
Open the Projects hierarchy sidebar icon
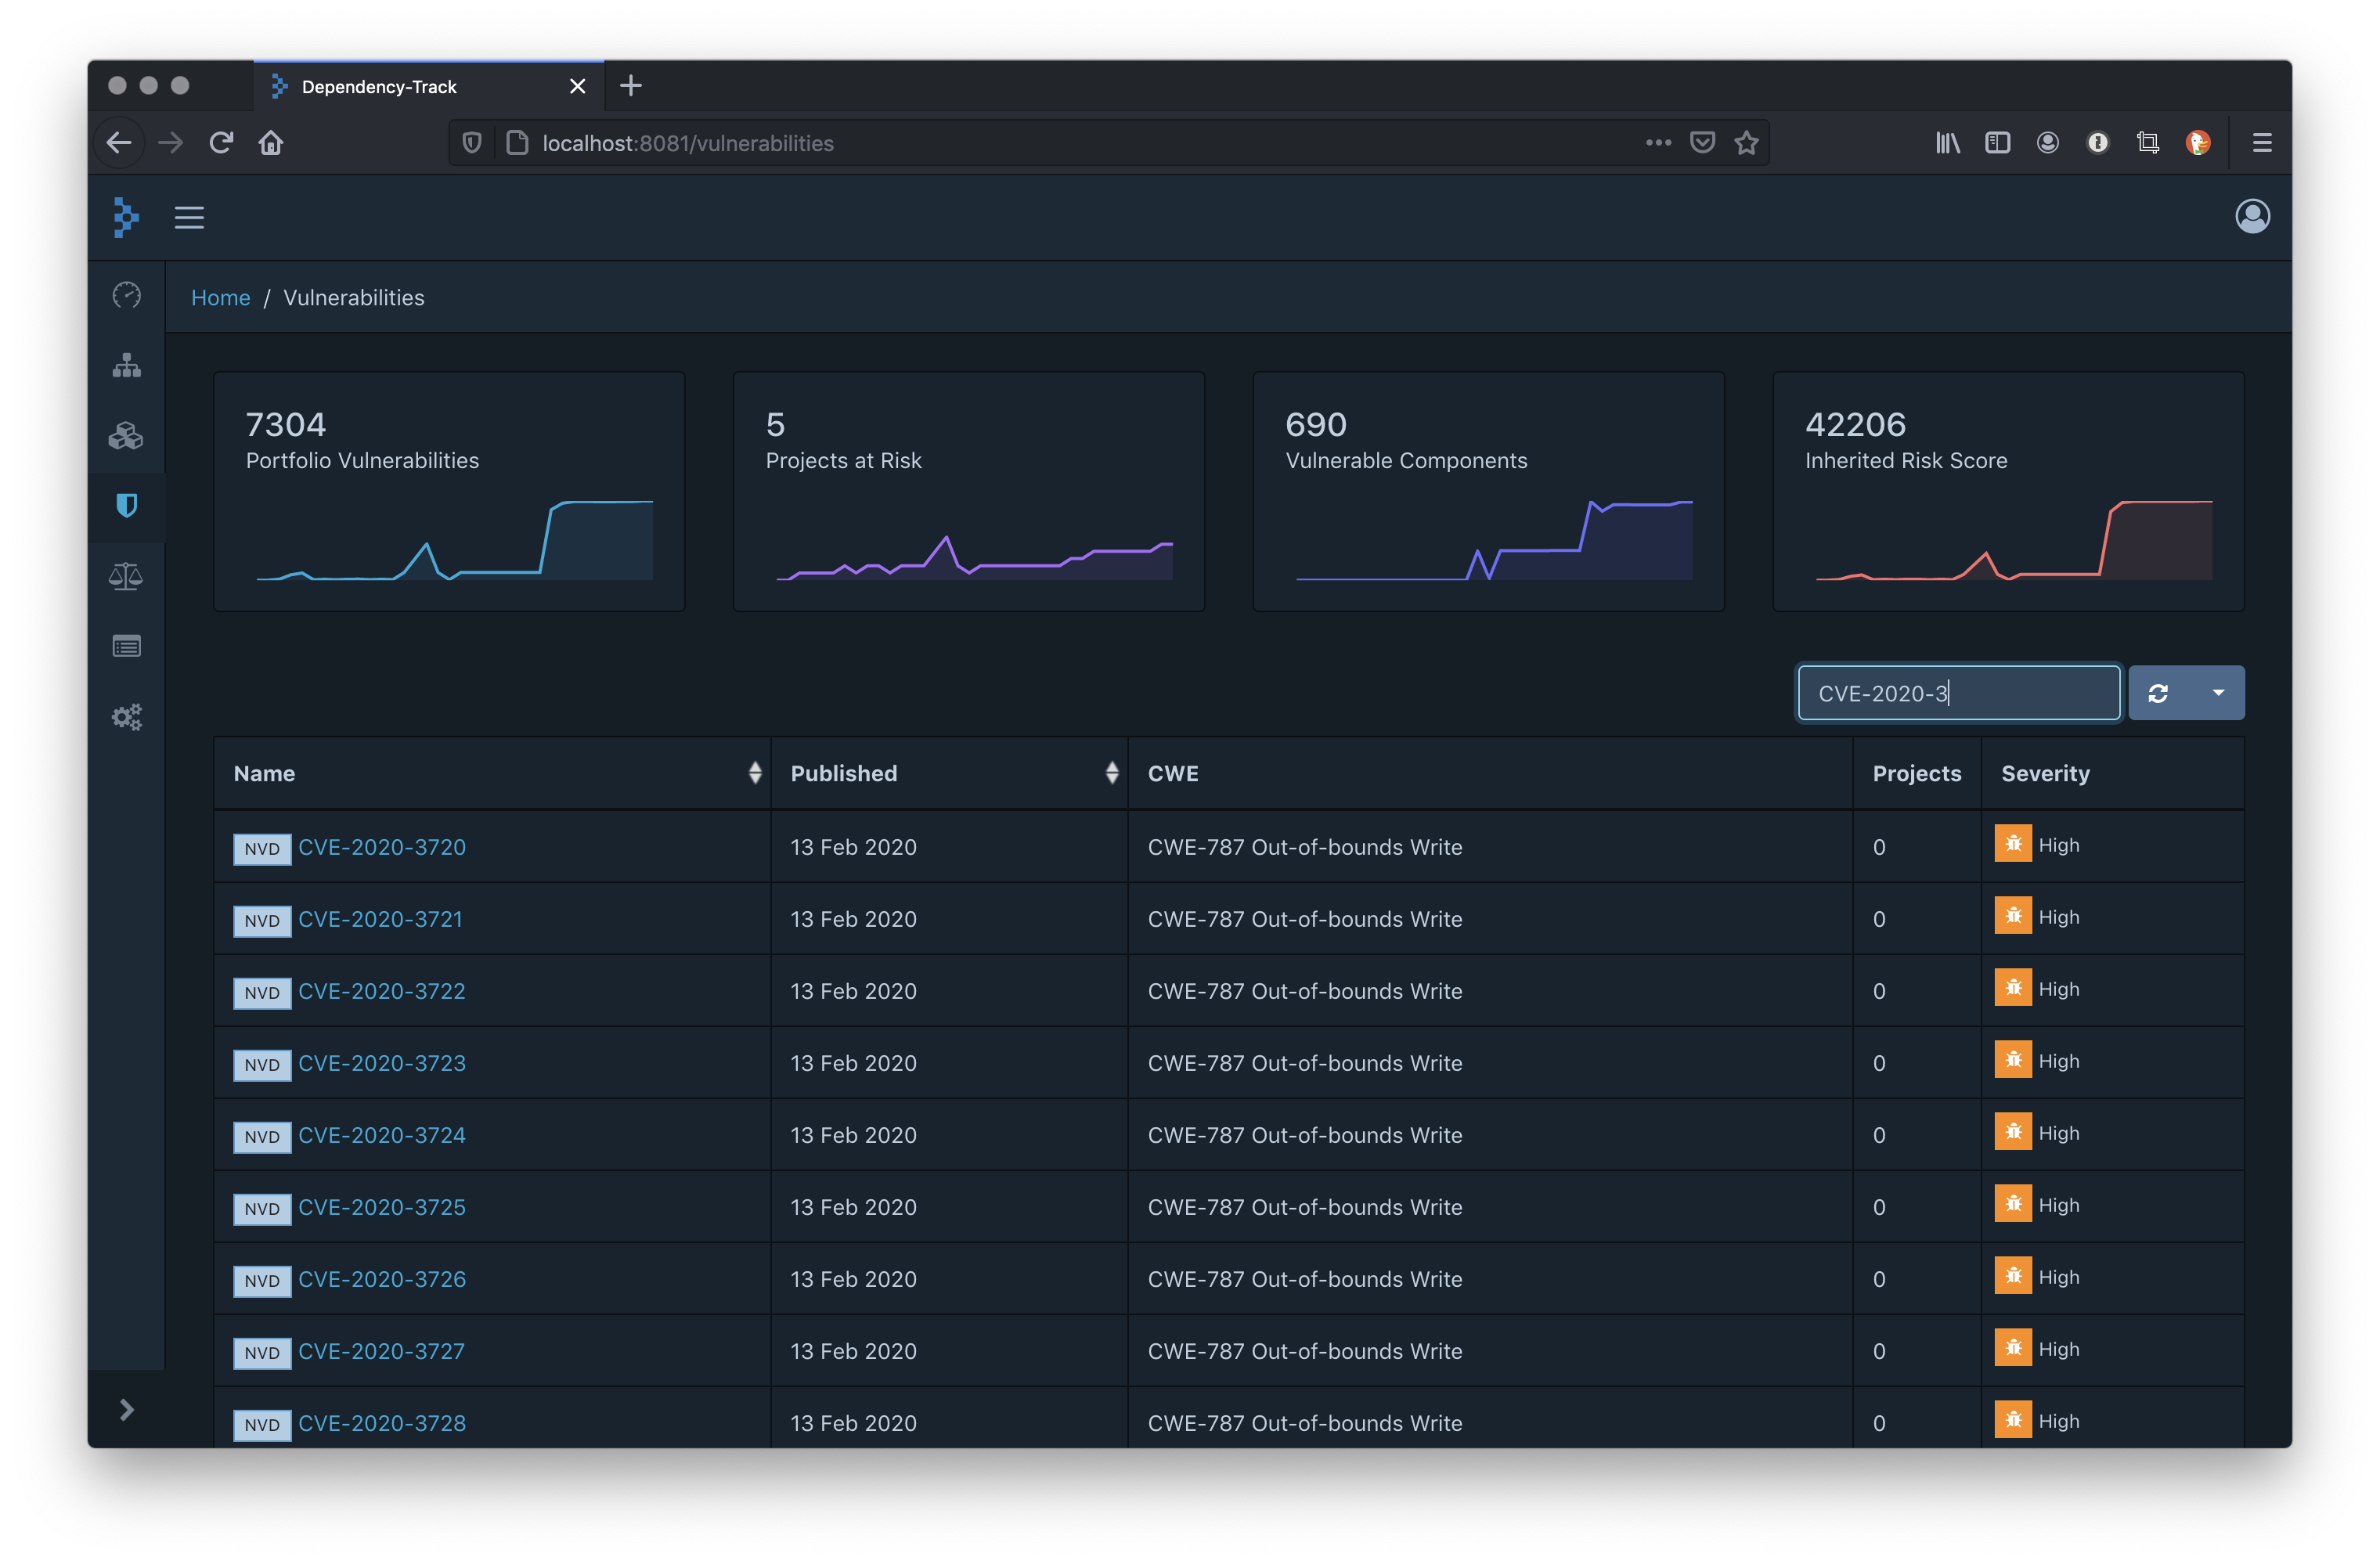coord(126,365)
